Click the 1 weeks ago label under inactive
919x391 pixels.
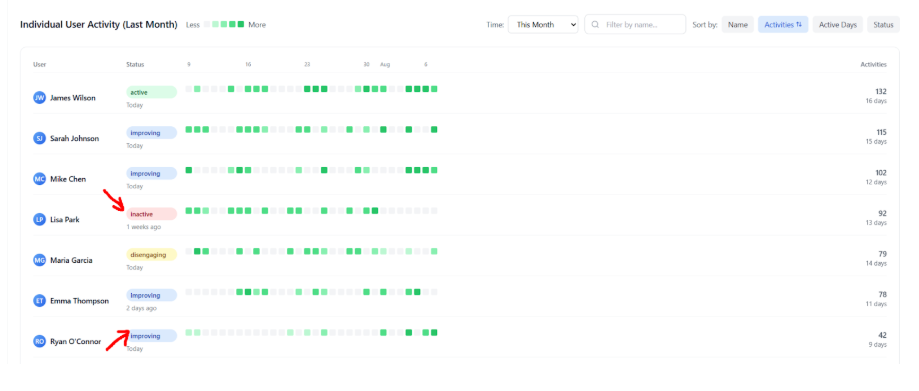144,227
